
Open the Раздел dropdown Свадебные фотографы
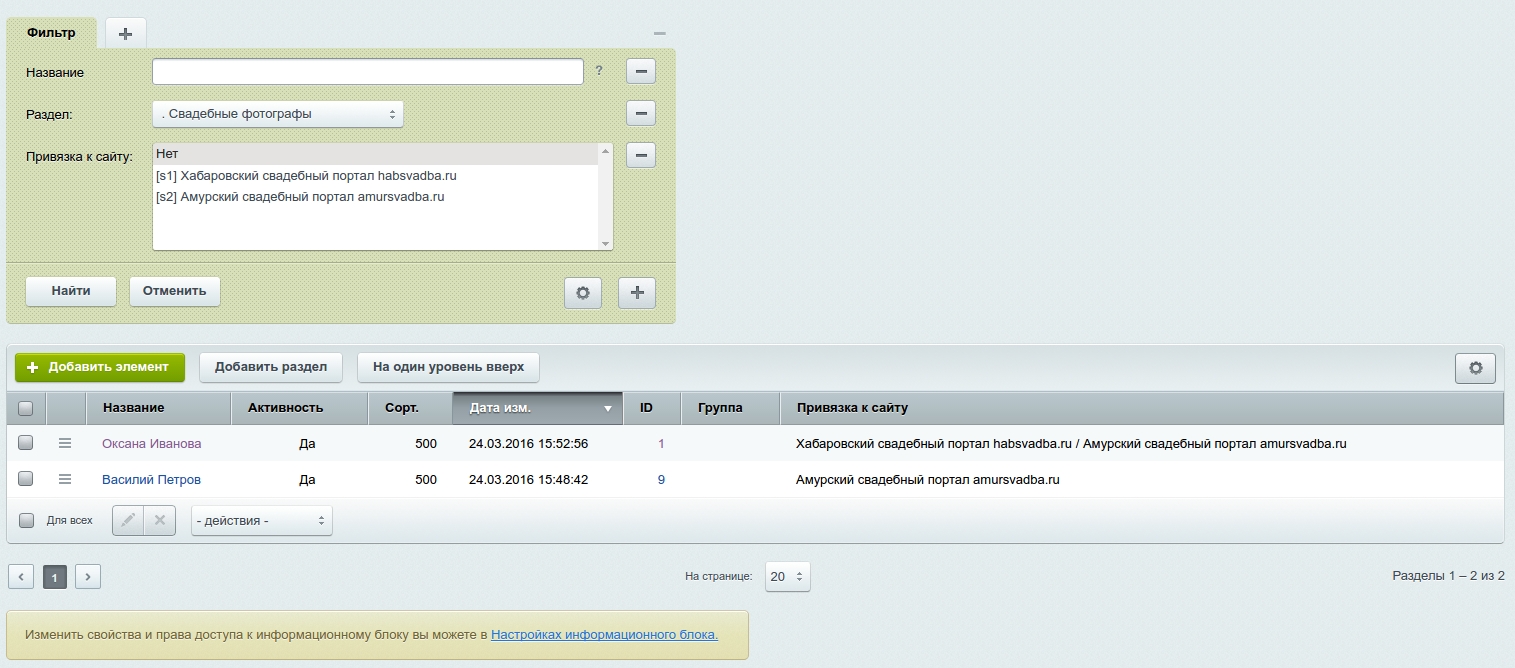[x=278, y=114]
